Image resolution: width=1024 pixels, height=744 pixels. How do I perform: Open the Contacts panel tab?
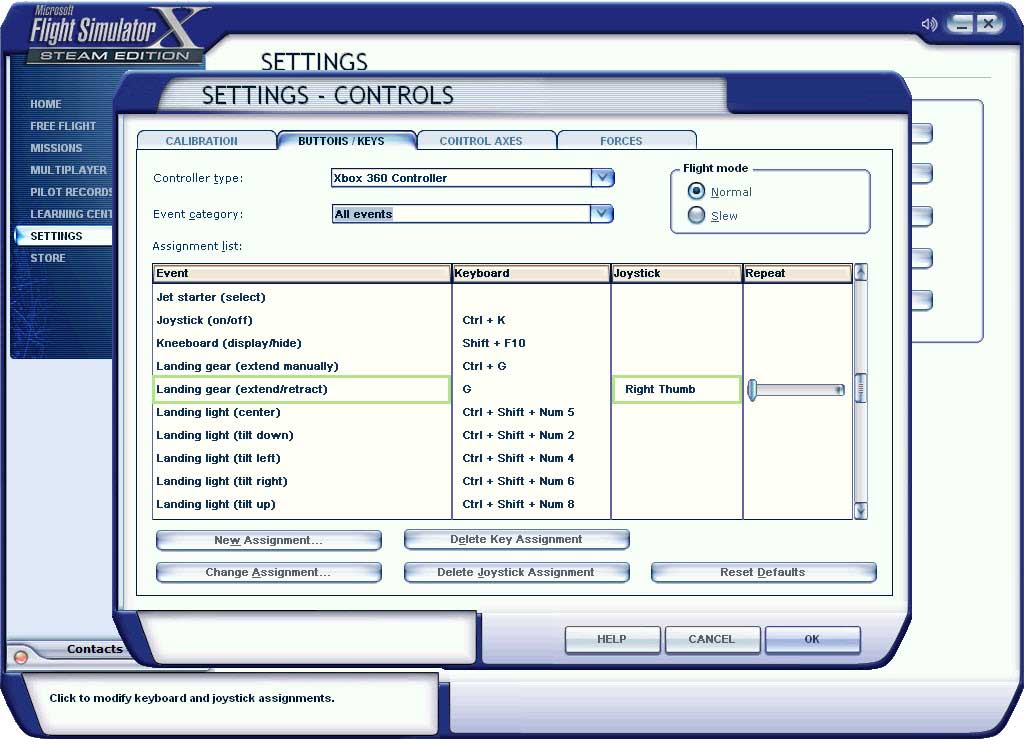[x=94, y=649]
